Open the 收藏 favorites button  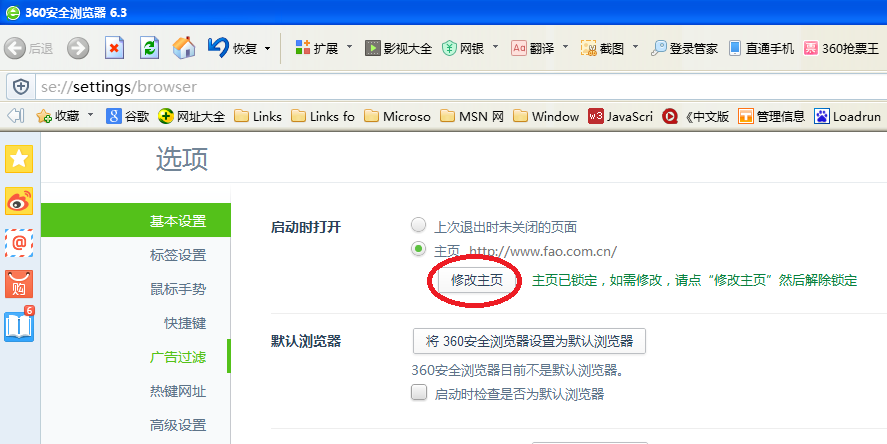pos(57,117)
